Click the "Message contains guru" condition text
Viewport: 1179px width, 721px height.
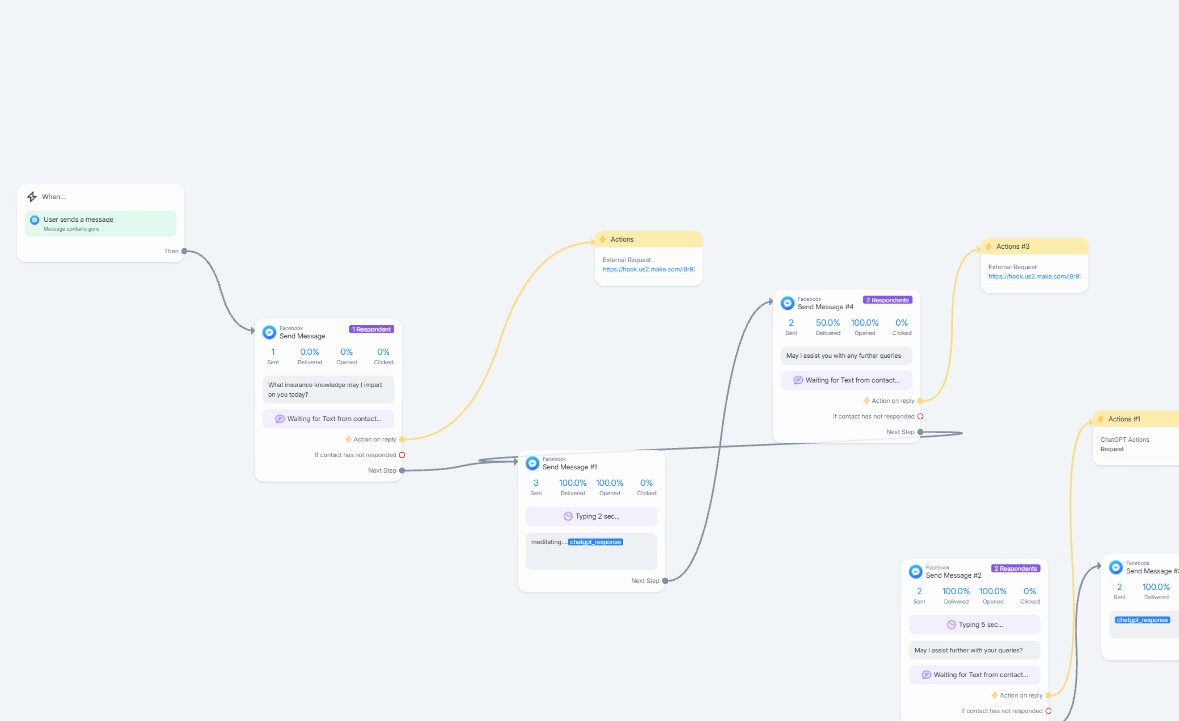(x=71, y=229)
